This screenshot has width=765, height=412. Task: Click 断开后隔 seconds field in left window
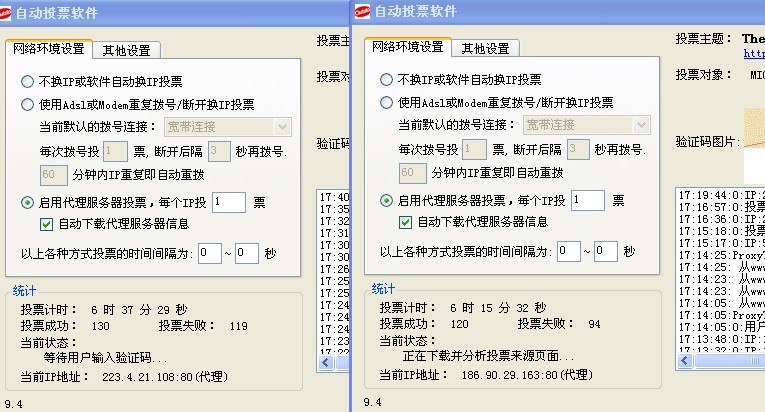tap(219, 151)
